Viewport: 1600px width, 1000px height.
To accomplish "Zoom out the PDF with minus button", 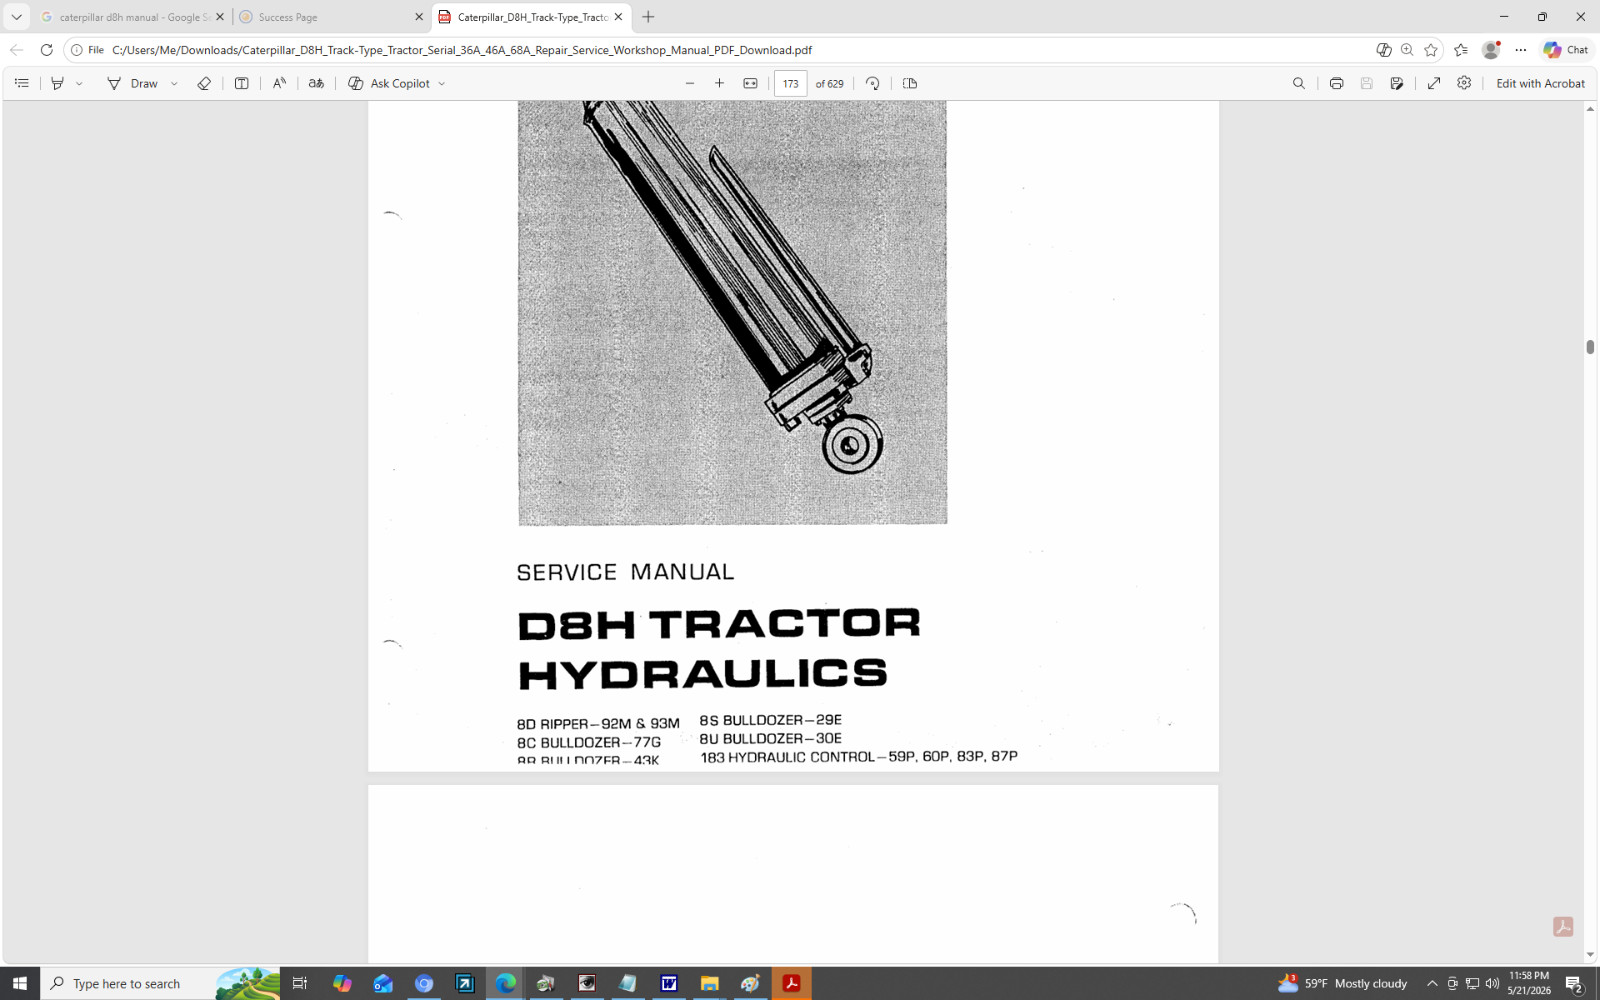I will point(690,84).
